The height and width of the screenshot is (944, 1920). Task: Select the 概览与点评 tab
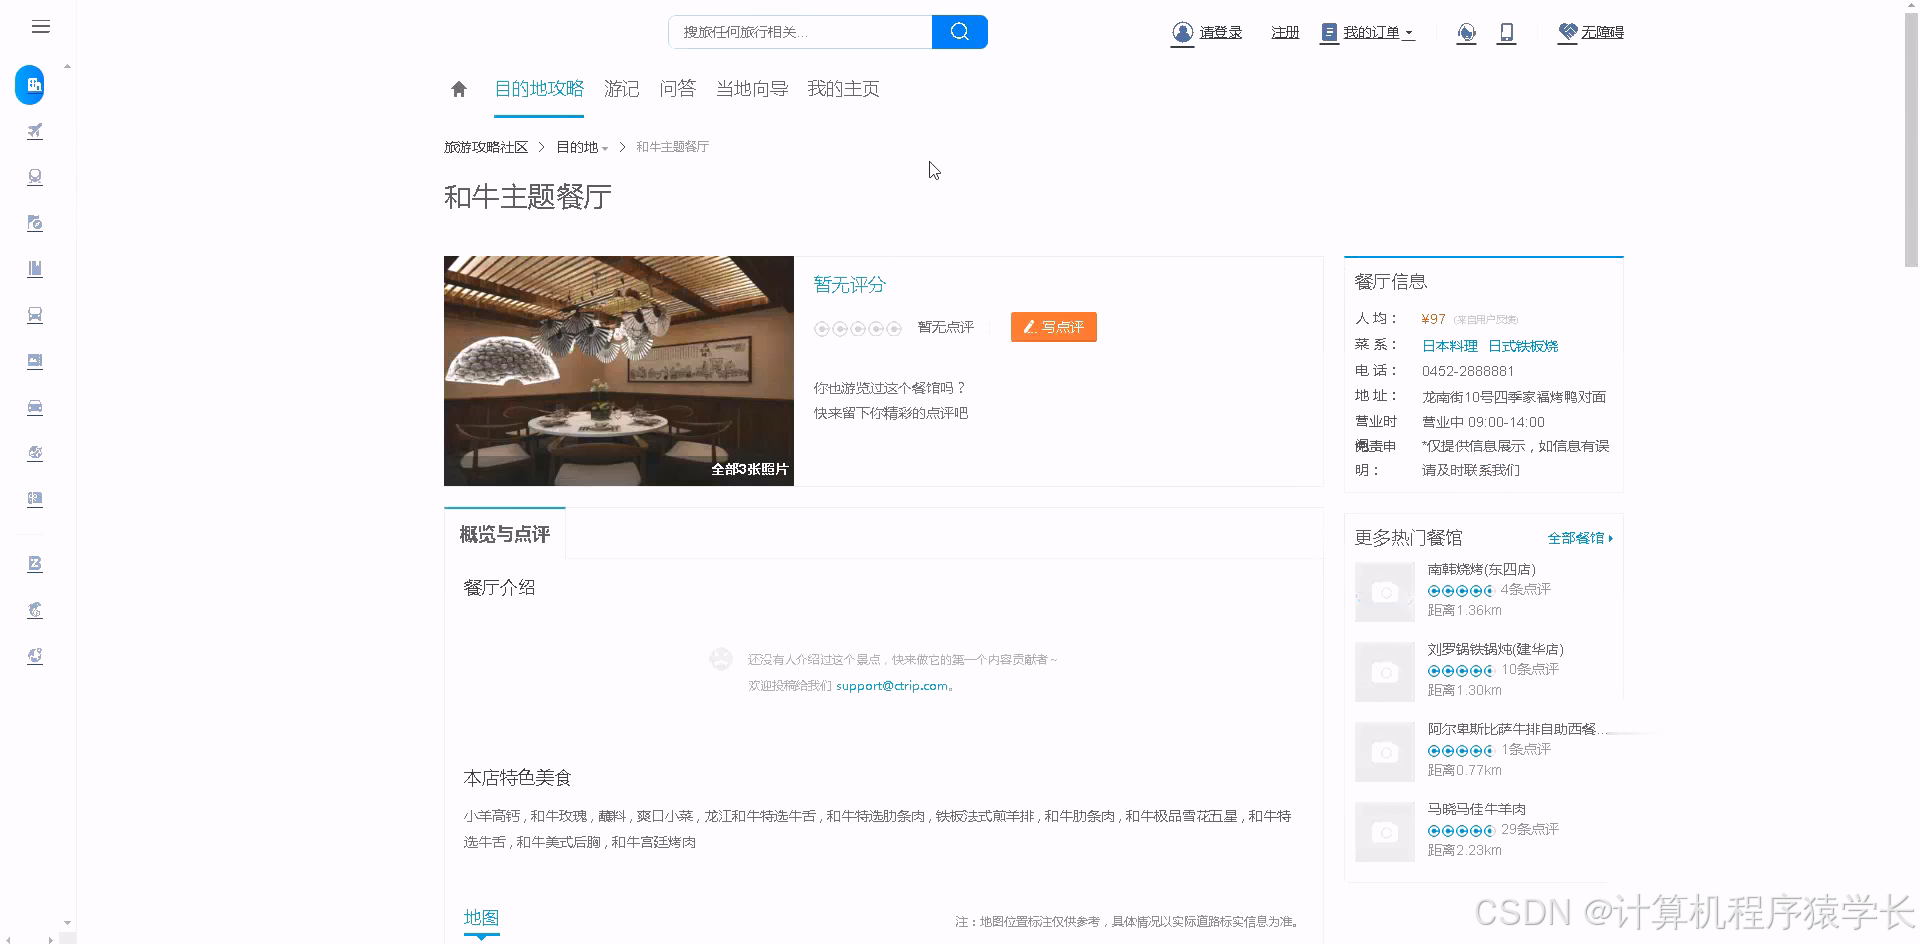tap(504, 534)
